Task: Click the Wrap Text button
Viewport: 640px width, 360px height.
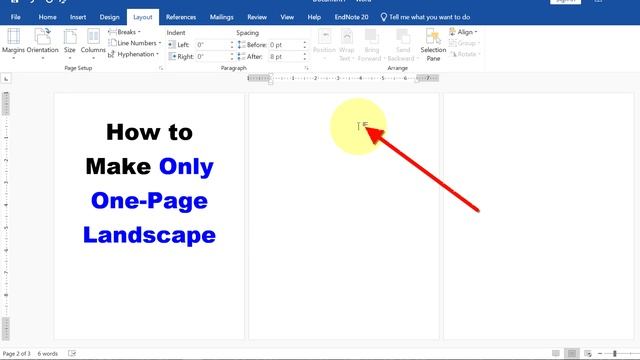Action: (347, 45)
